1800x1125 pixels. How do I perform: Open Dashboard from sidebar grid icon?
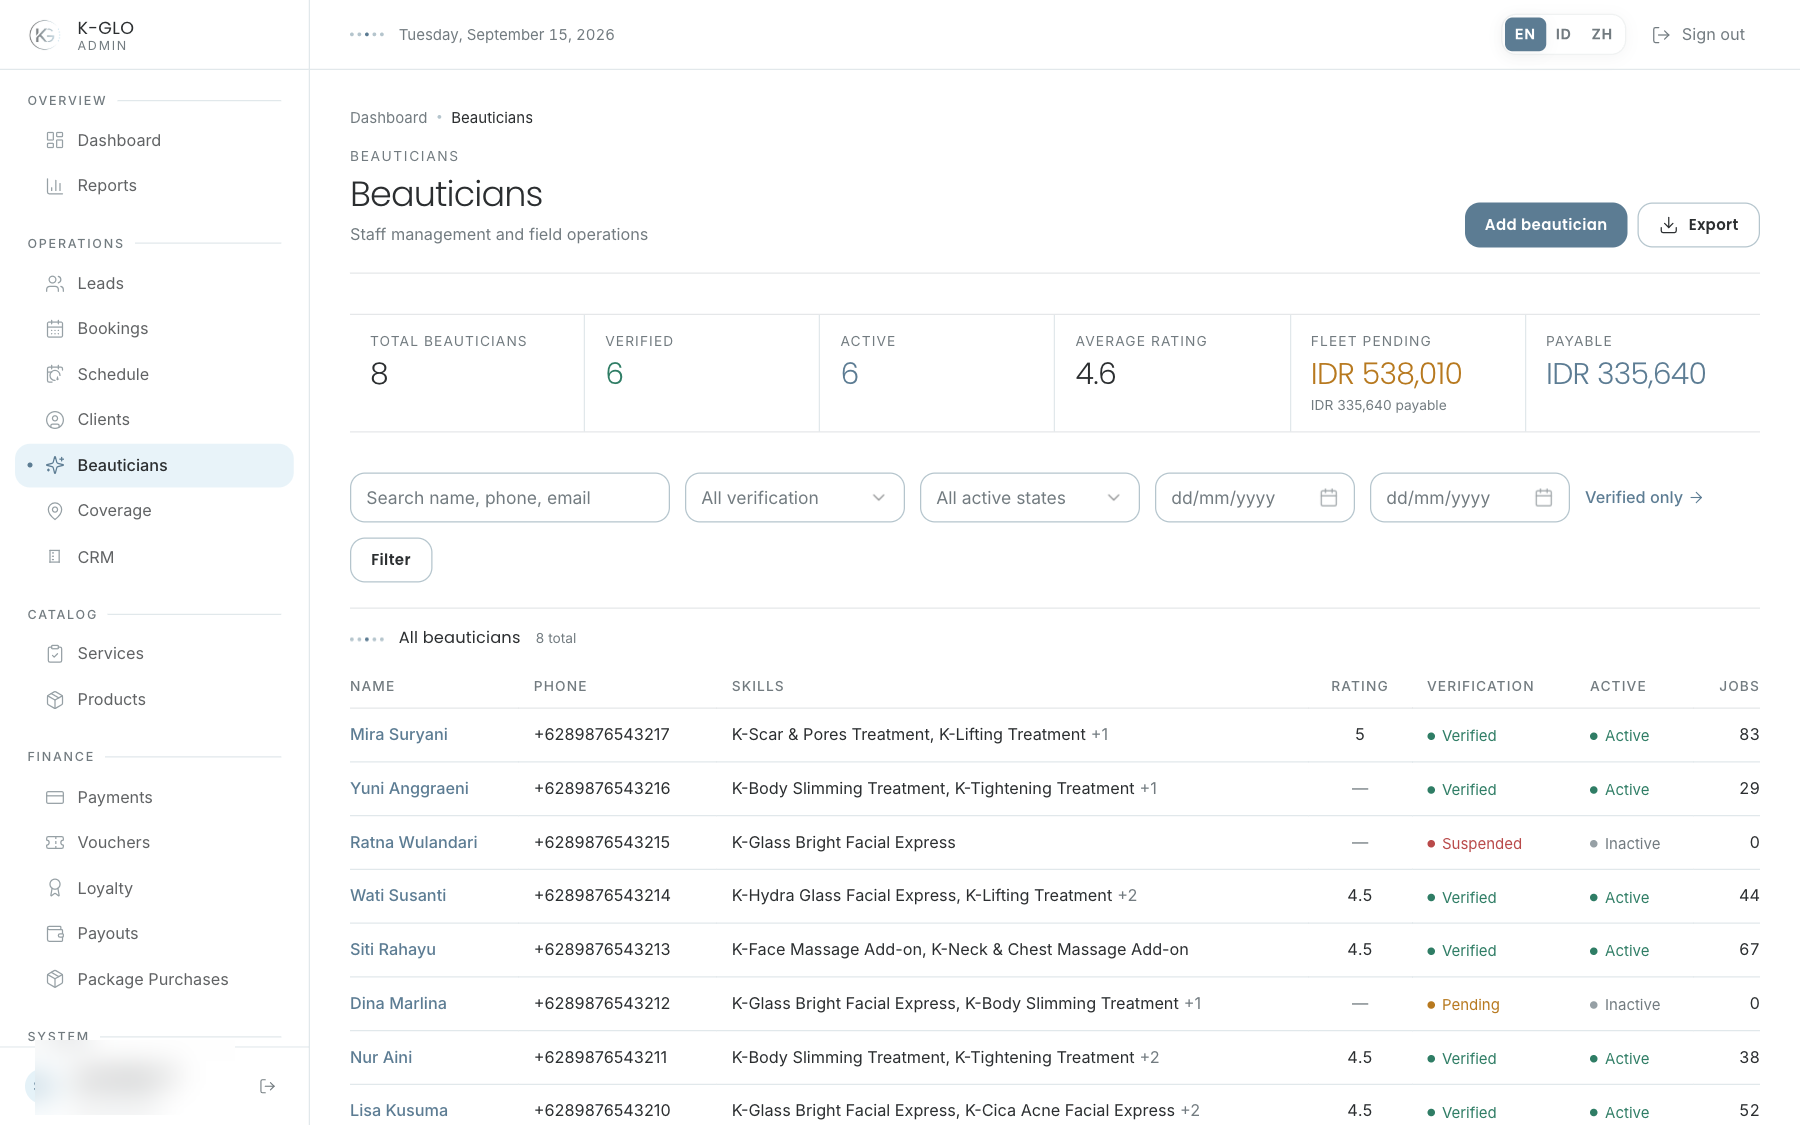(55, 140)
